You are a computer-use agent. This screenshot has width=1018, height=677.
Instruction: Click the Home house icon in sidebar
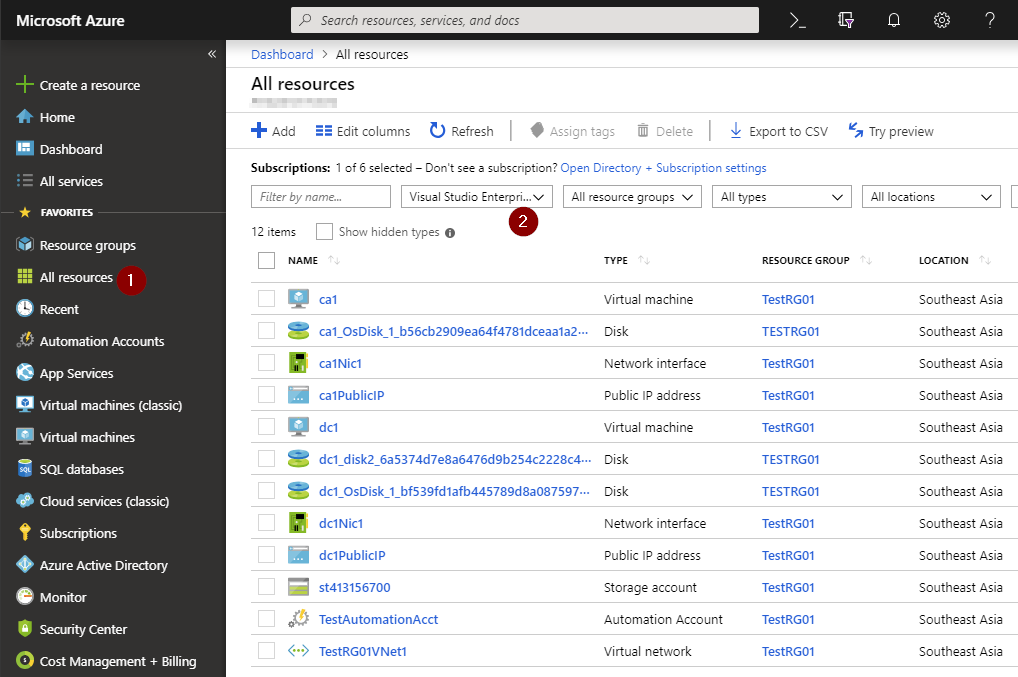click(x=25, y=117)
